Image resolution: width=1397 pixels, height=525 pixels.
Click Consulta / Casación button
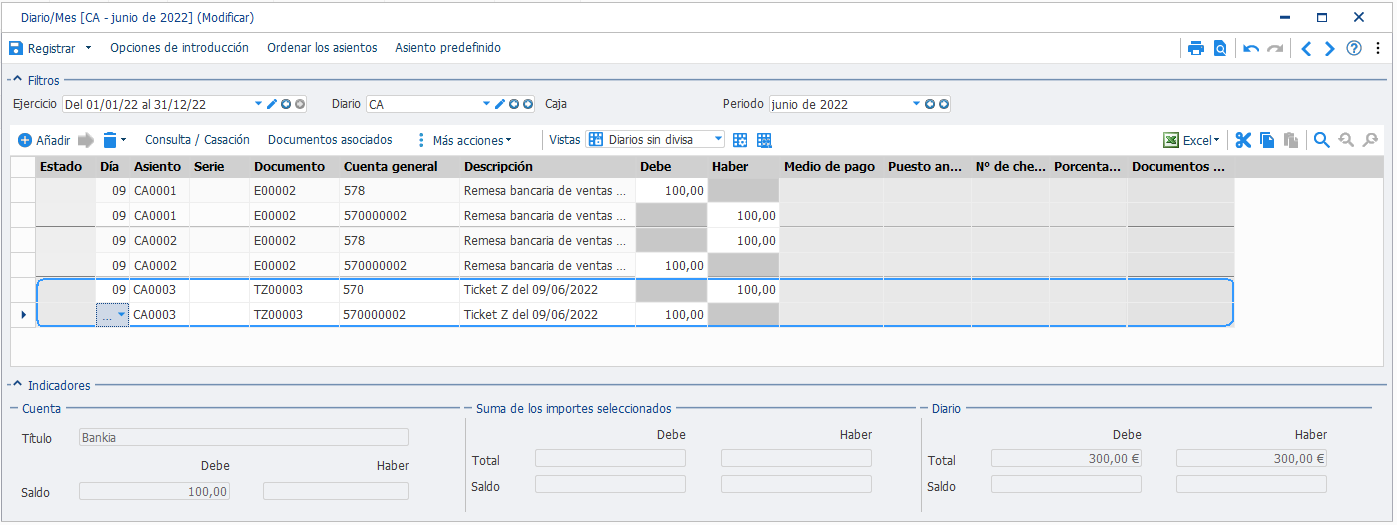pos(197,140)
